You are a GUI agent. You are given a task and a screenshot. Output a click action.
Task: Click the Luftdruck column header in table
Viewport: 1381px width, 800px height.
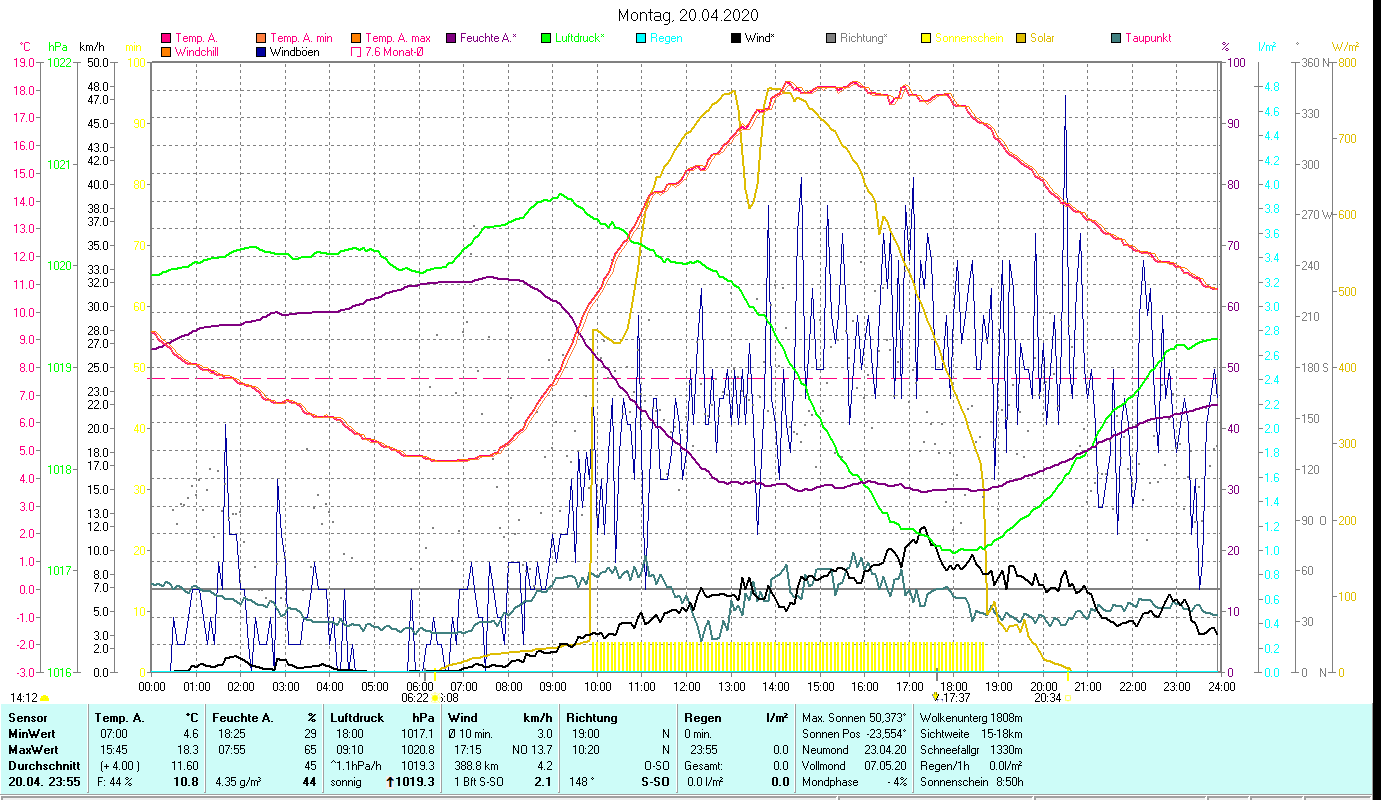[x=355, y=717]
